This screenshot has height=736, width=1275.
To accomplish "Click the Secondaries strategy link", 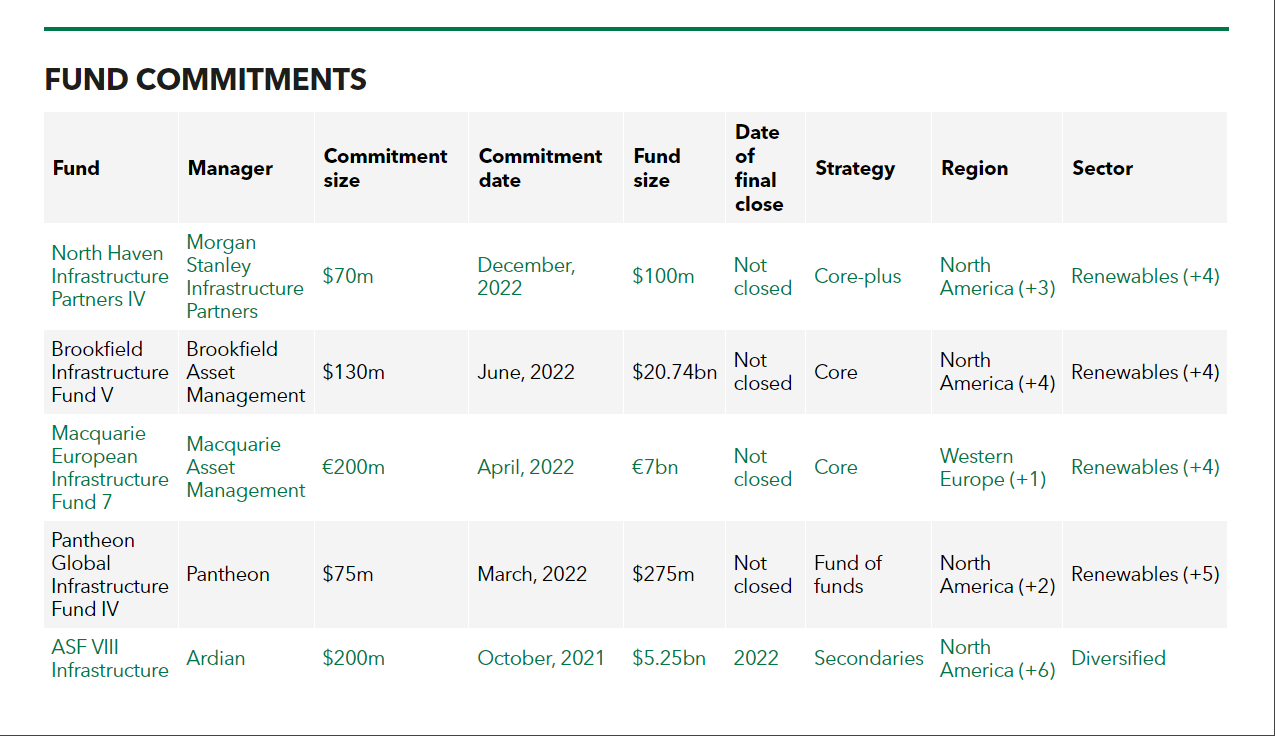I will click(x=868, y=658).
